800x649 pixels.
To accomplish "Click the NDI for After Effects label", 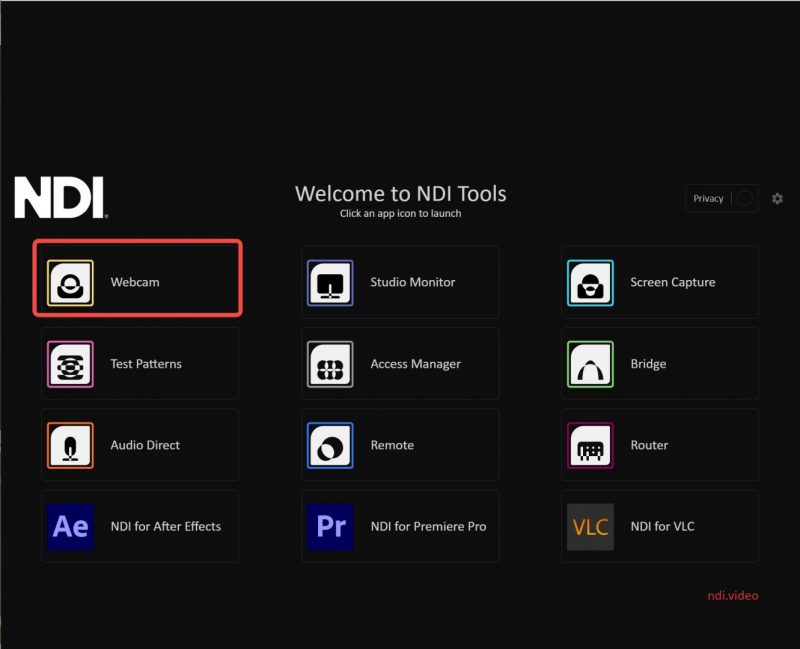I will click(x=166, y=526).
